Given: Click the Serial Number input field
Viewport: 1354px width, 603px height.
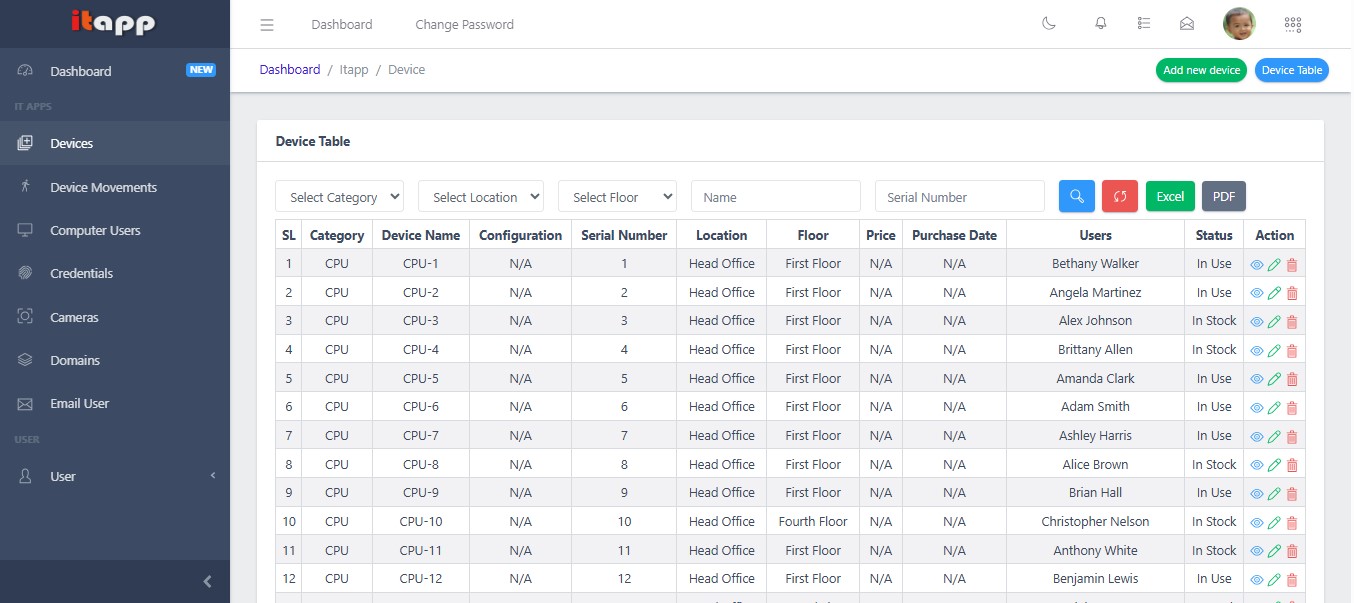Looking at the screenshot, I should click(959, 197).
